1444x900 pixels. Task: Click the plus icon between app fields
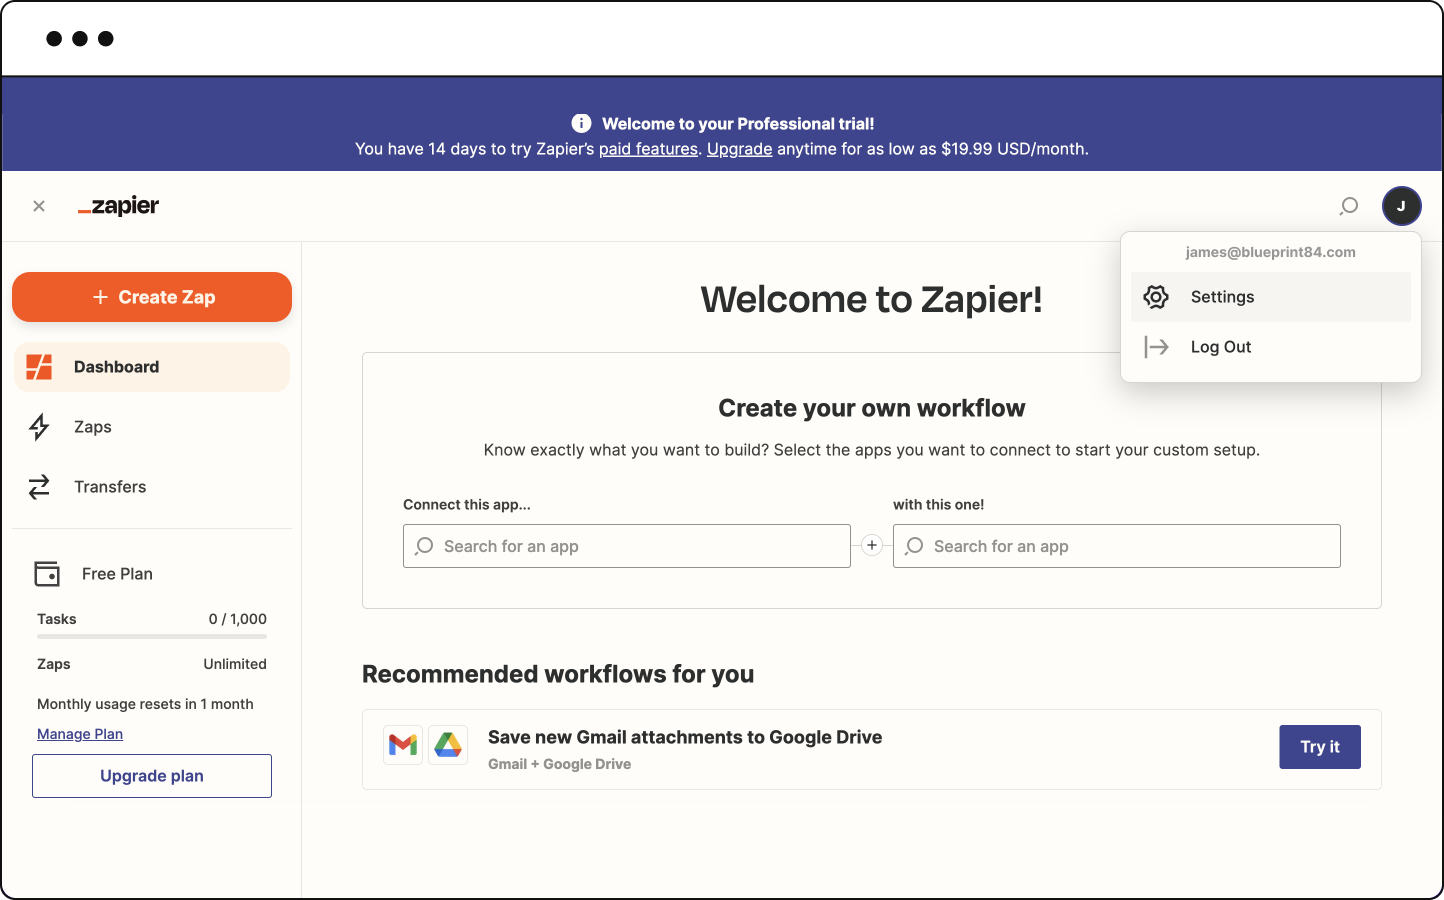pos(872,545)
